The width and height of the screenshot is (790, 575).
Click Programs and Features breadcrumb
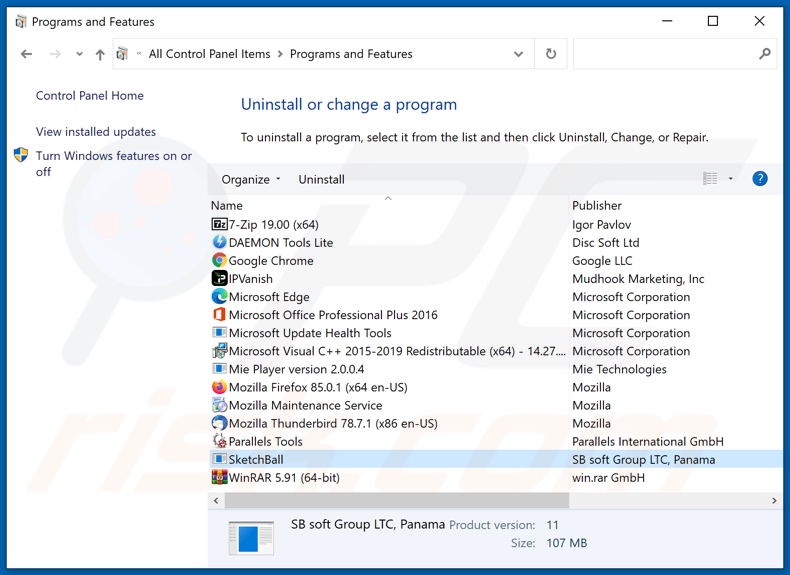click(351, 54)
